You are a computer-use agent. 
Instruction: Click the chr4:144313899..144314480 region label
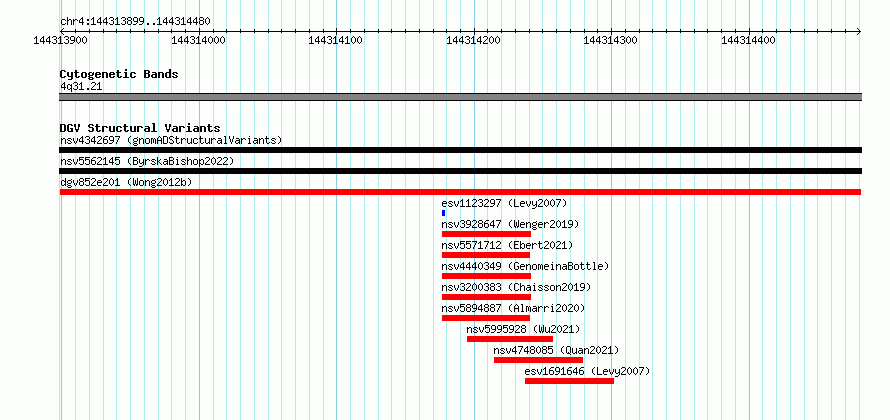tap(135, 22)
